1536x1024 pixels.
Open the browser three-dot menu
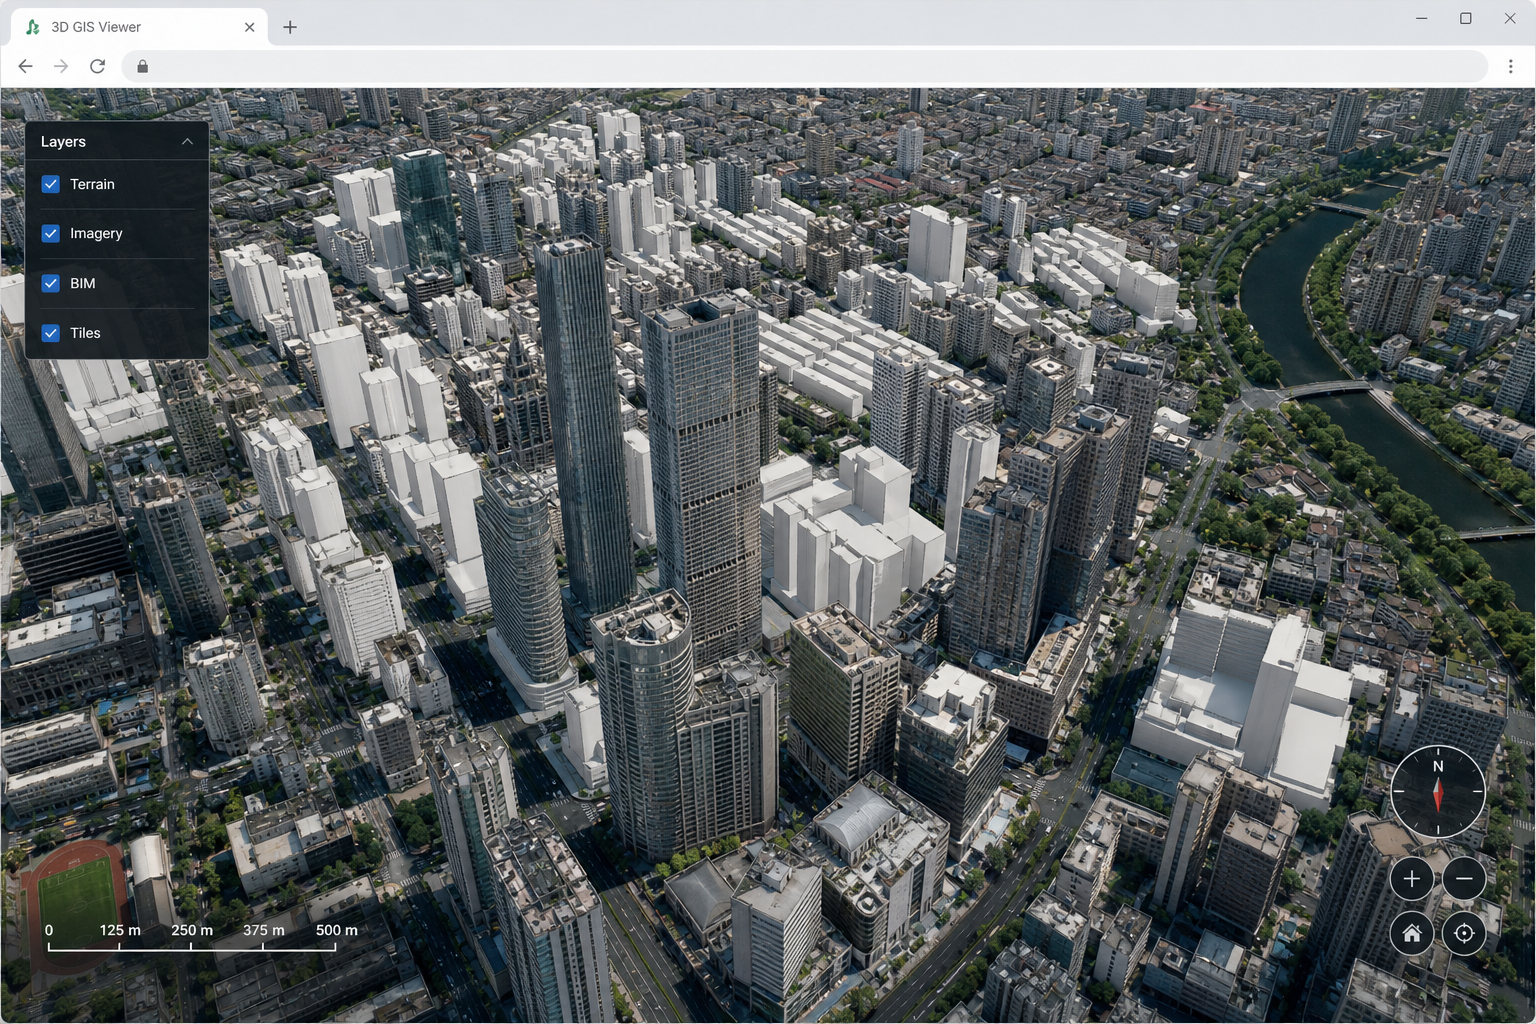1510,66
